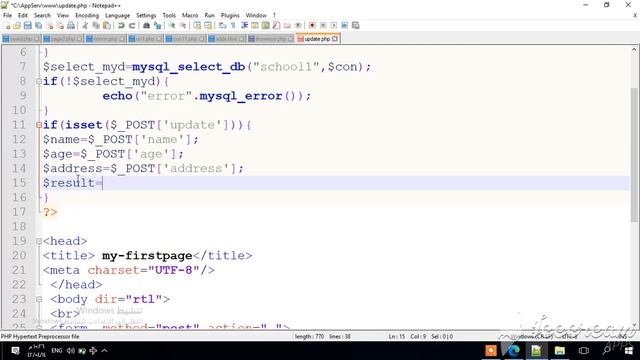Click the Replace toolbar icon
Screen dimensions: 640x360
[x=157, y=25]
